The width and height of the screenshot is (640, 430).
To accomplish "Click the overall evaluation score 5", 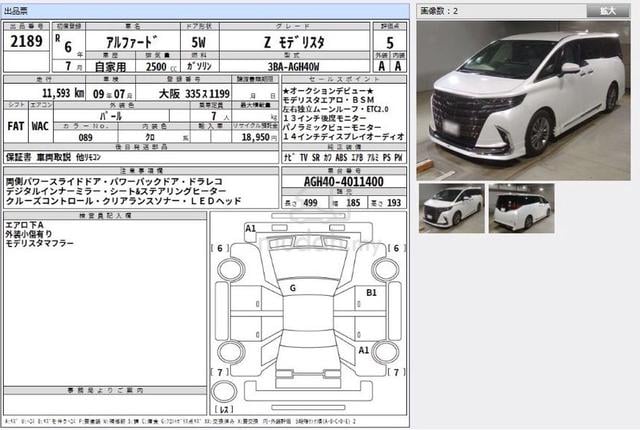I will (x=390, y=42).
